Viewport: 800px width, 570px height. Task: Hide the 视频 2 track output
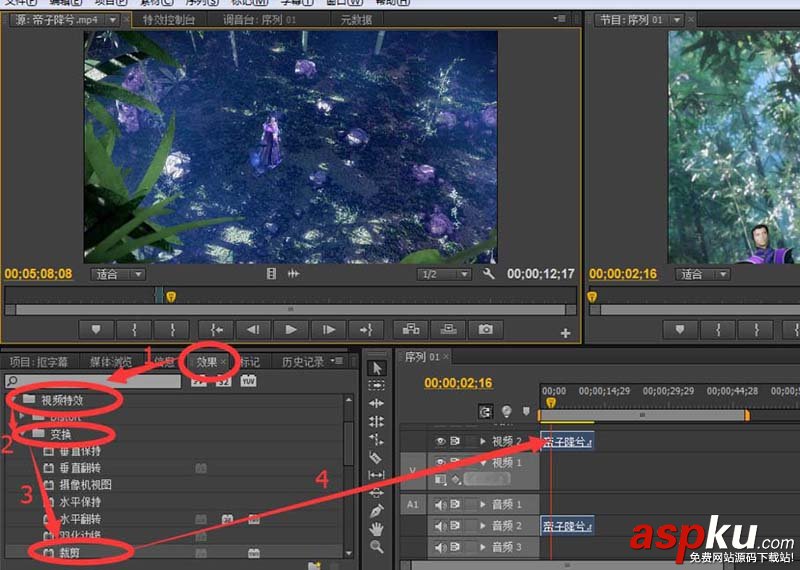tap(440, 441)
